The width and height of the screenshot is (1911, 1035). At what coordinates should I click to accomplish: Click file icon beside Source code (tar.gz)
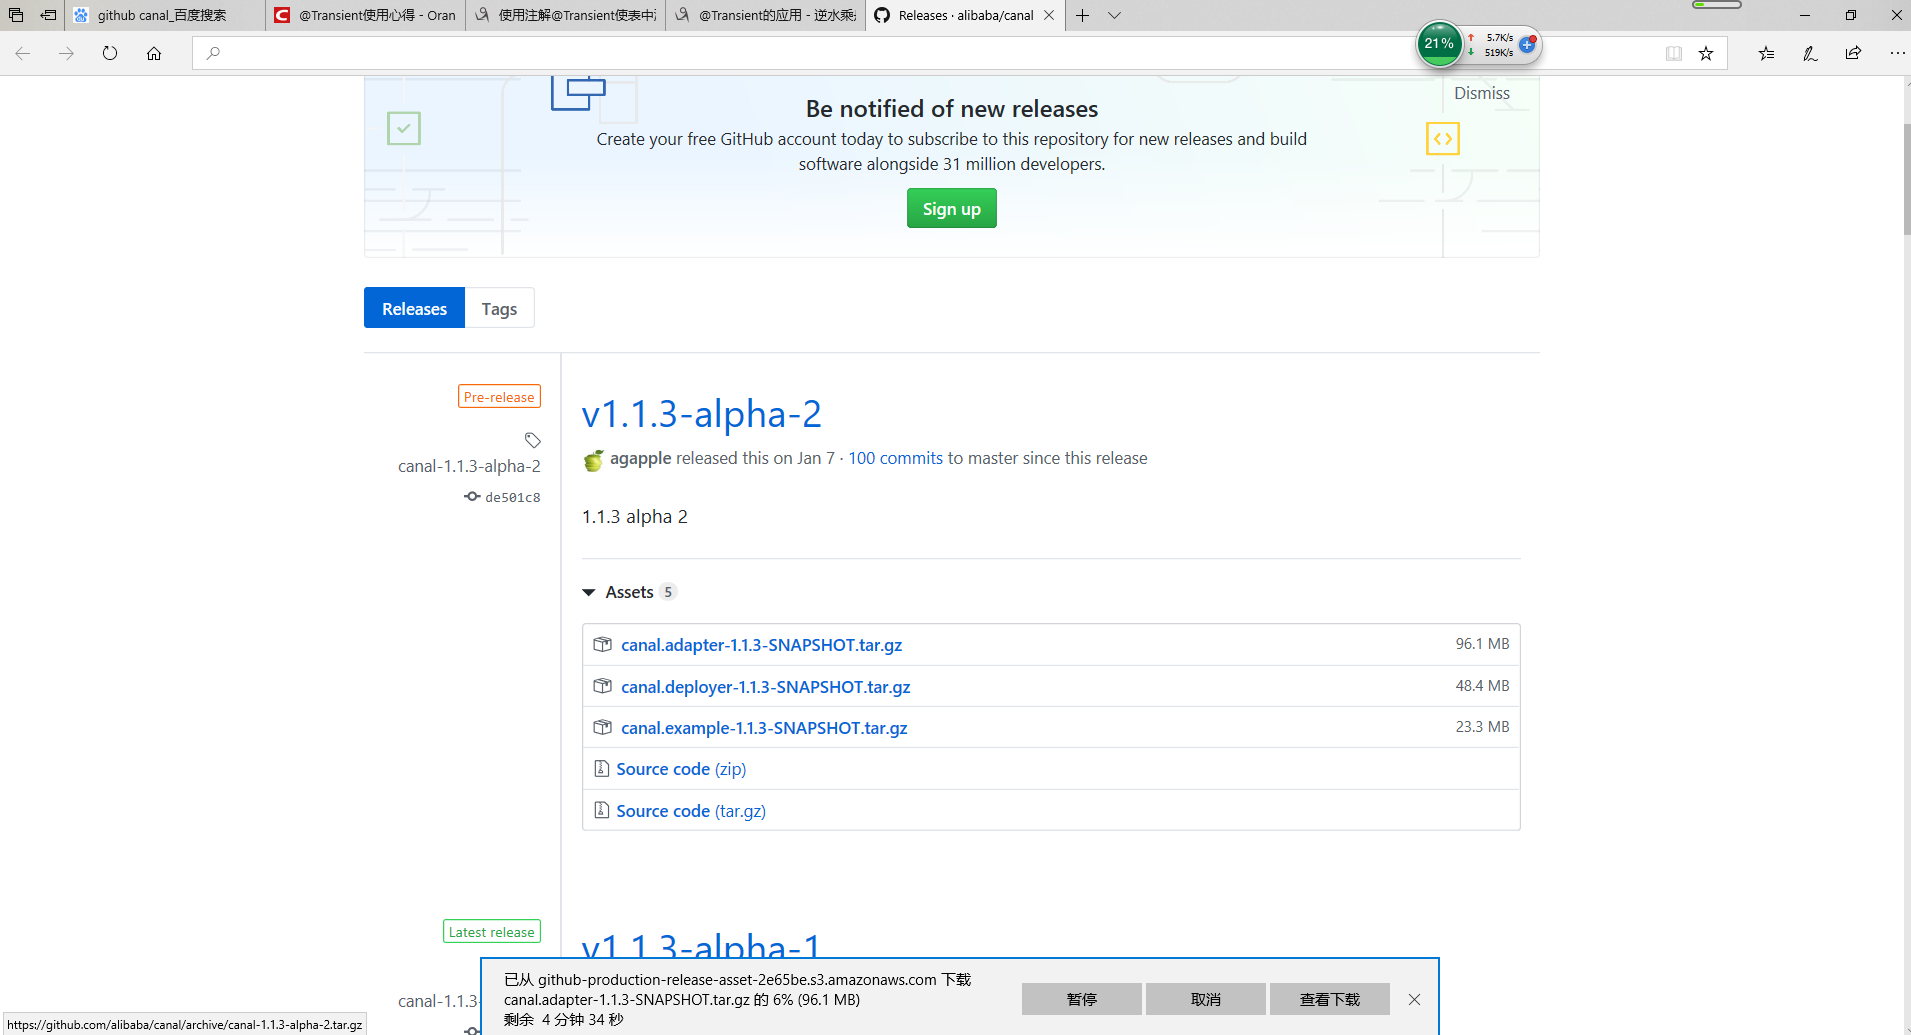tap(601, 810)
